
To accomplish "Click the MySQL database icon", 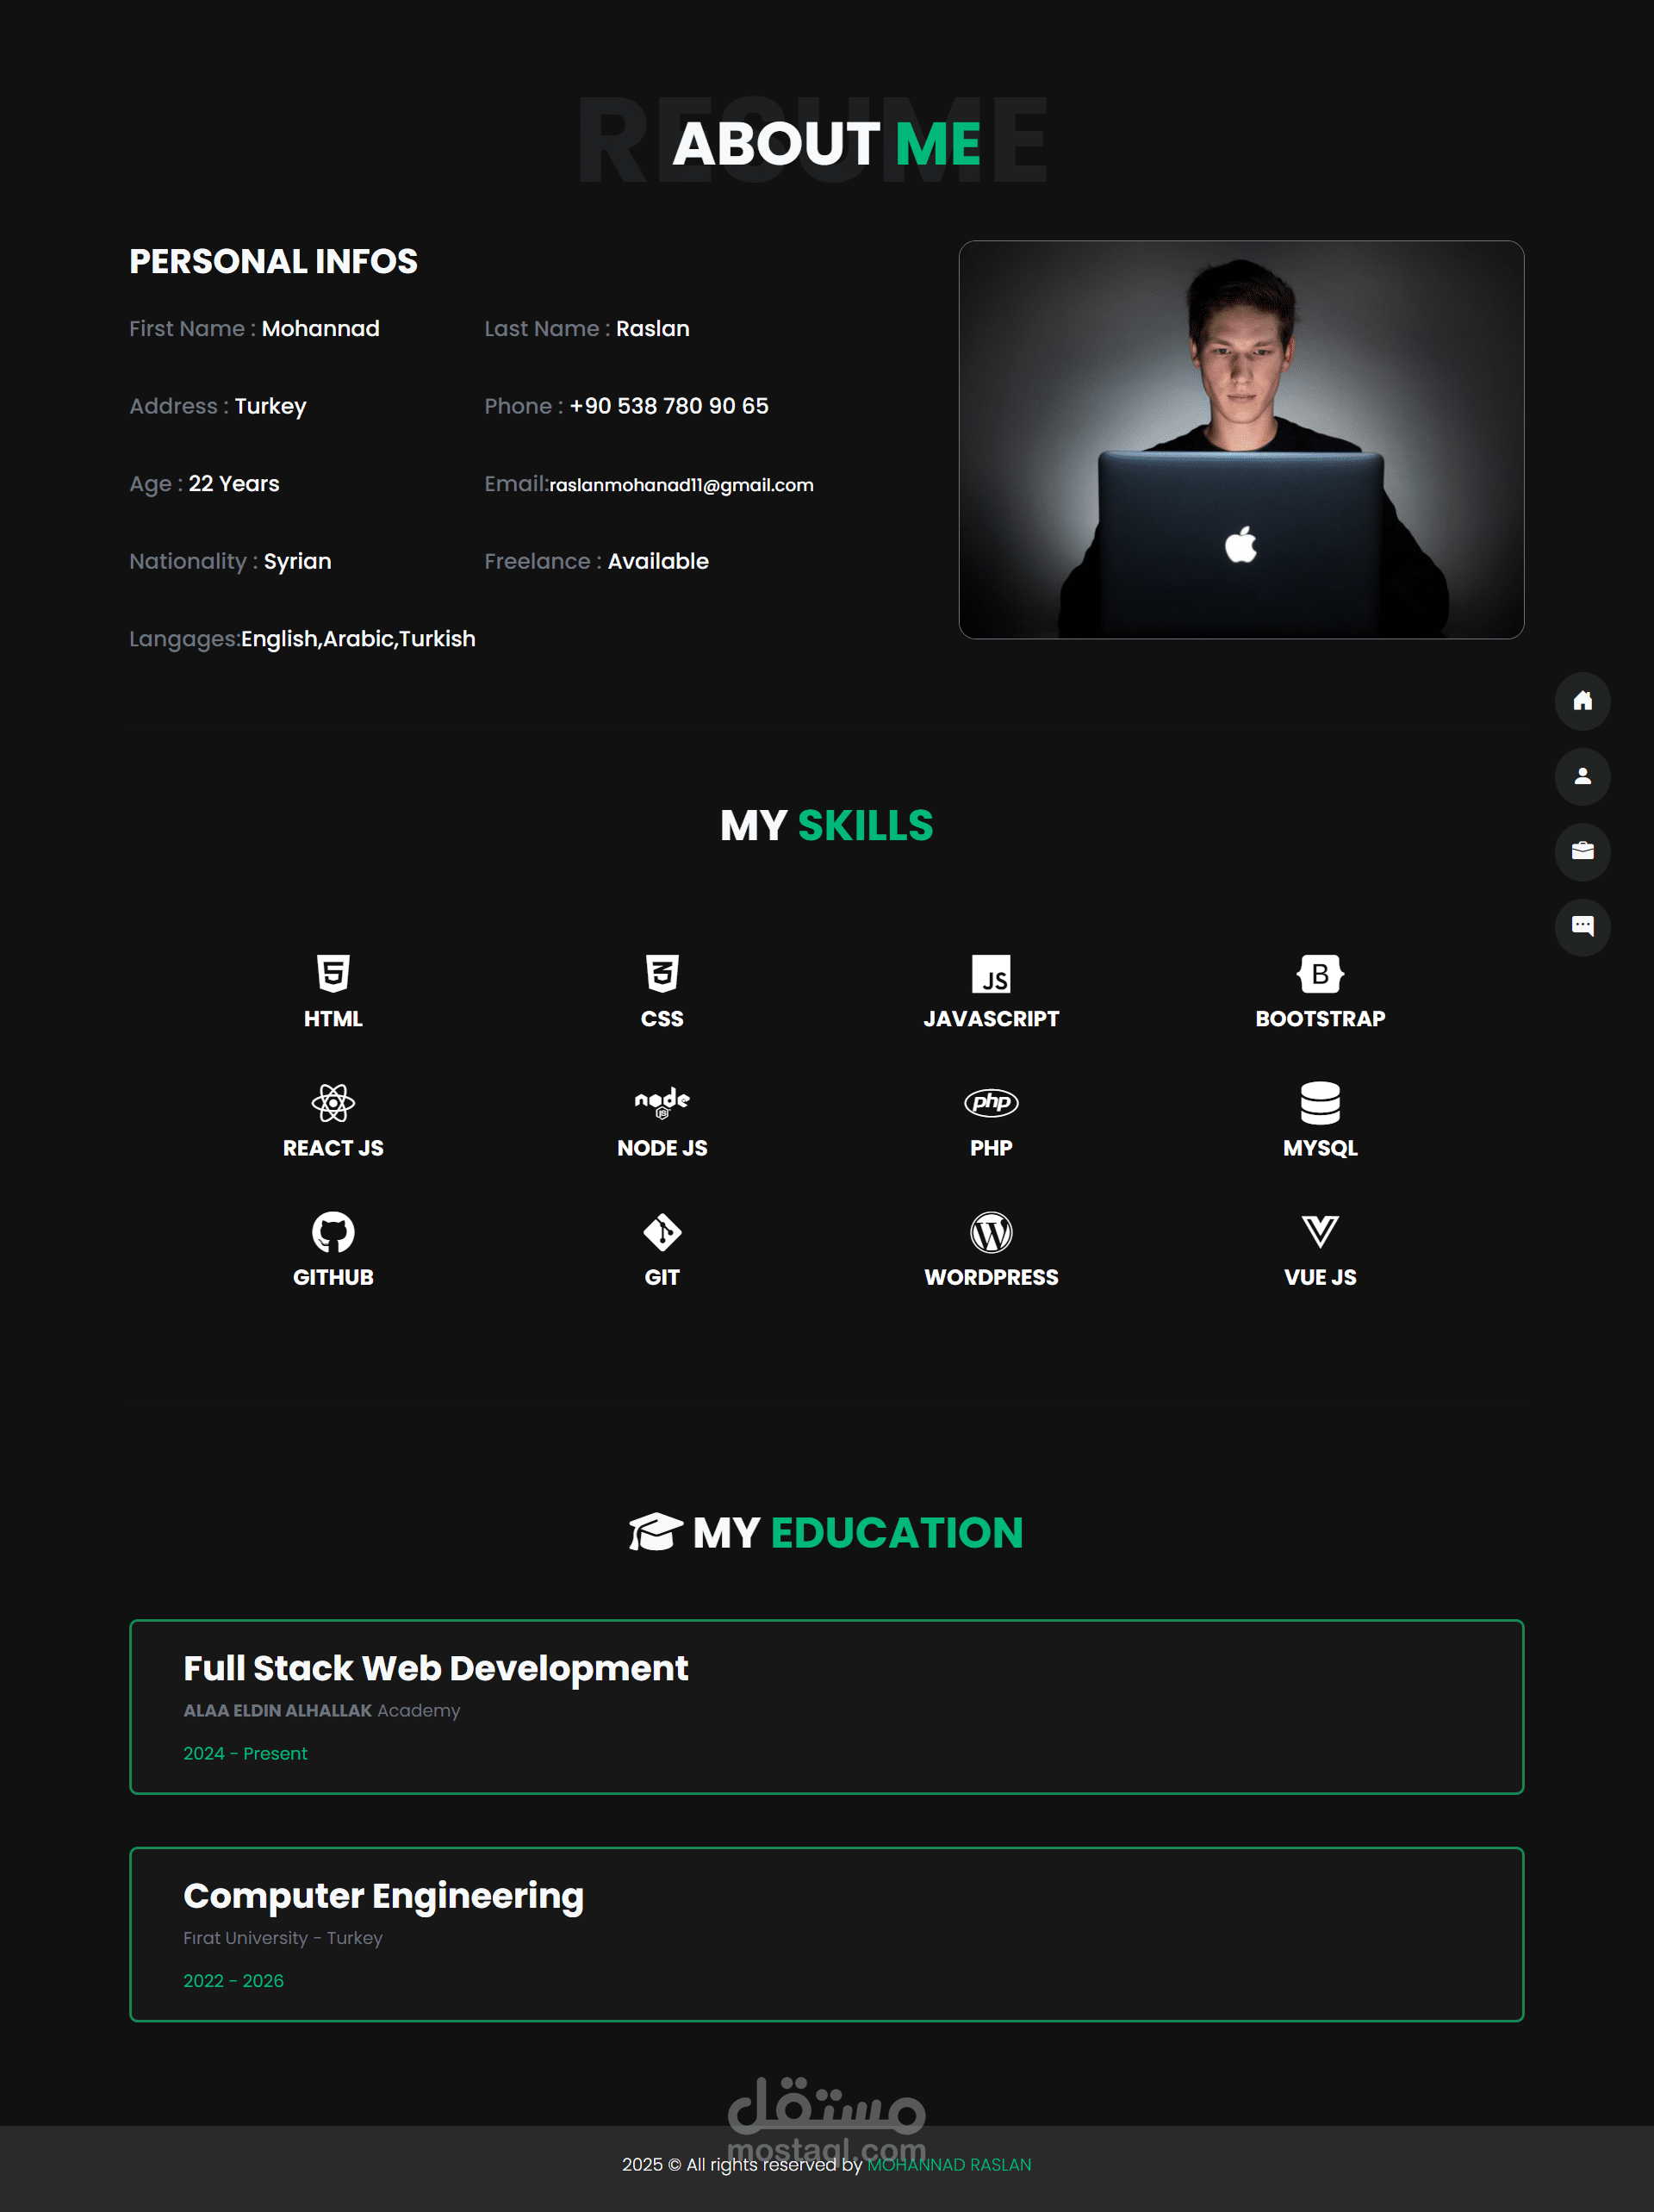I will [x=1320, y=1103].
